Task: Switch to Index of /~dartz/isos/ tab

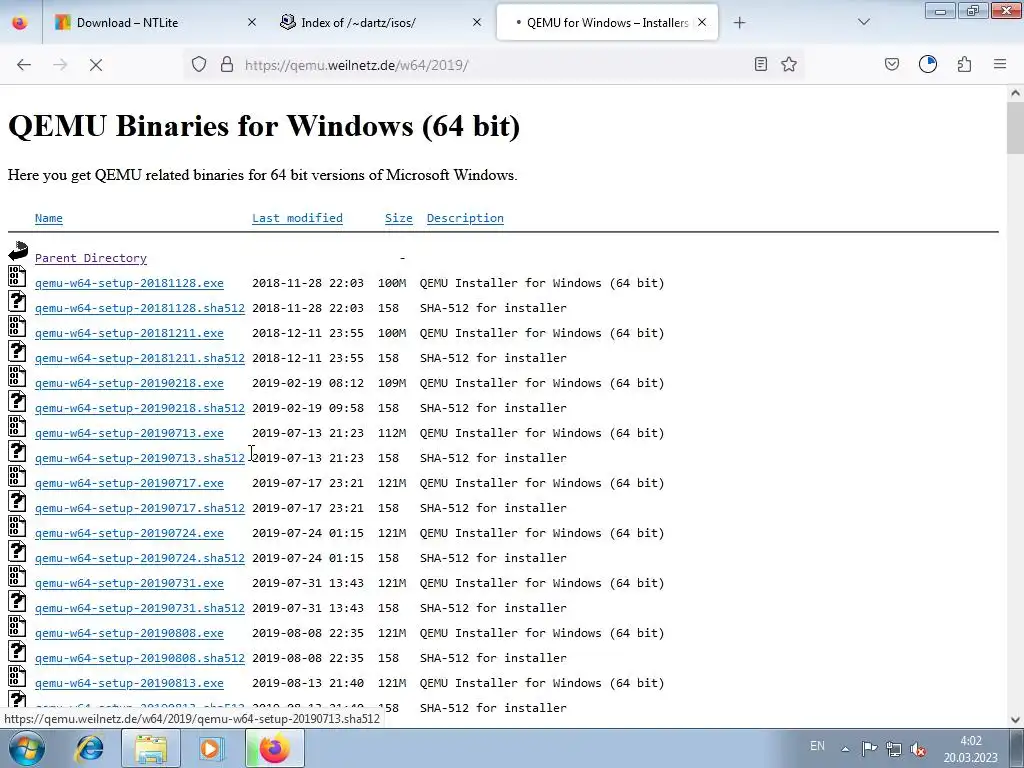Action: point(380,22)
